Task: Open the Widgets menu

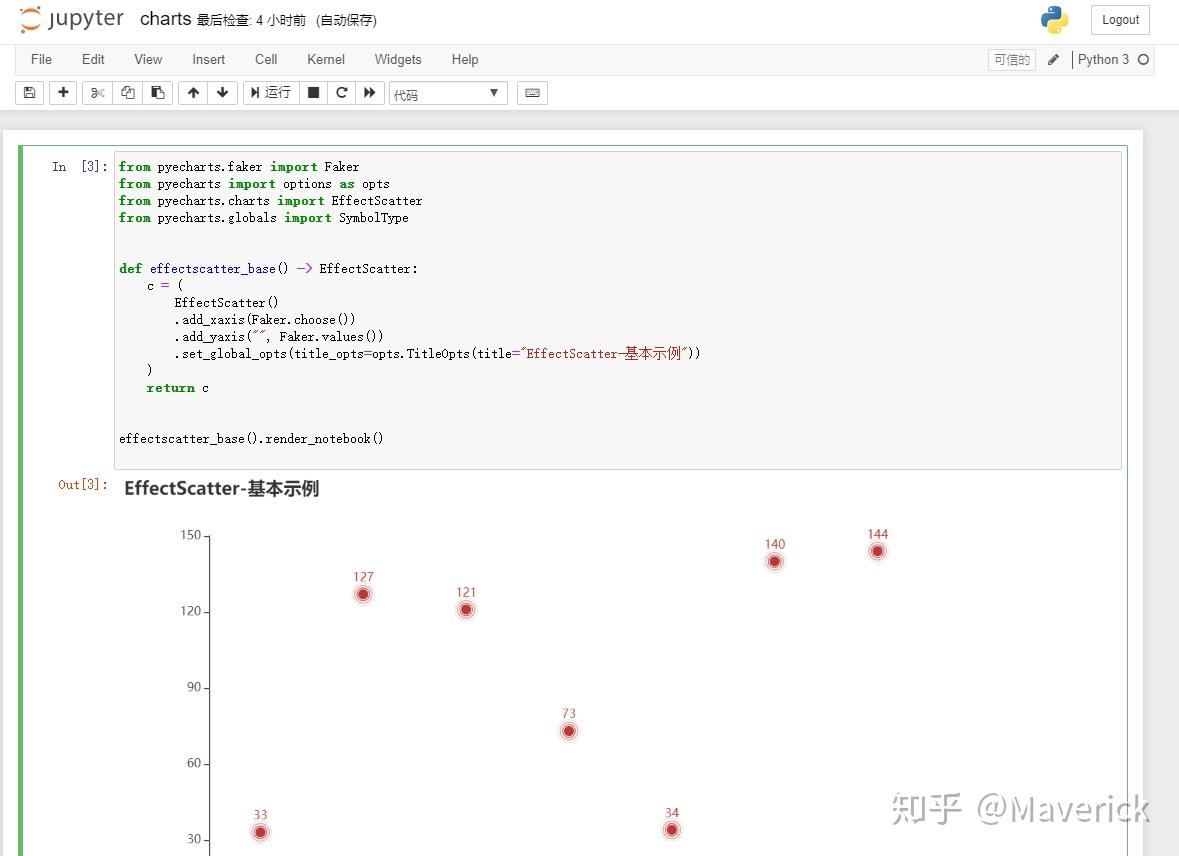Action: pos(397,59)
